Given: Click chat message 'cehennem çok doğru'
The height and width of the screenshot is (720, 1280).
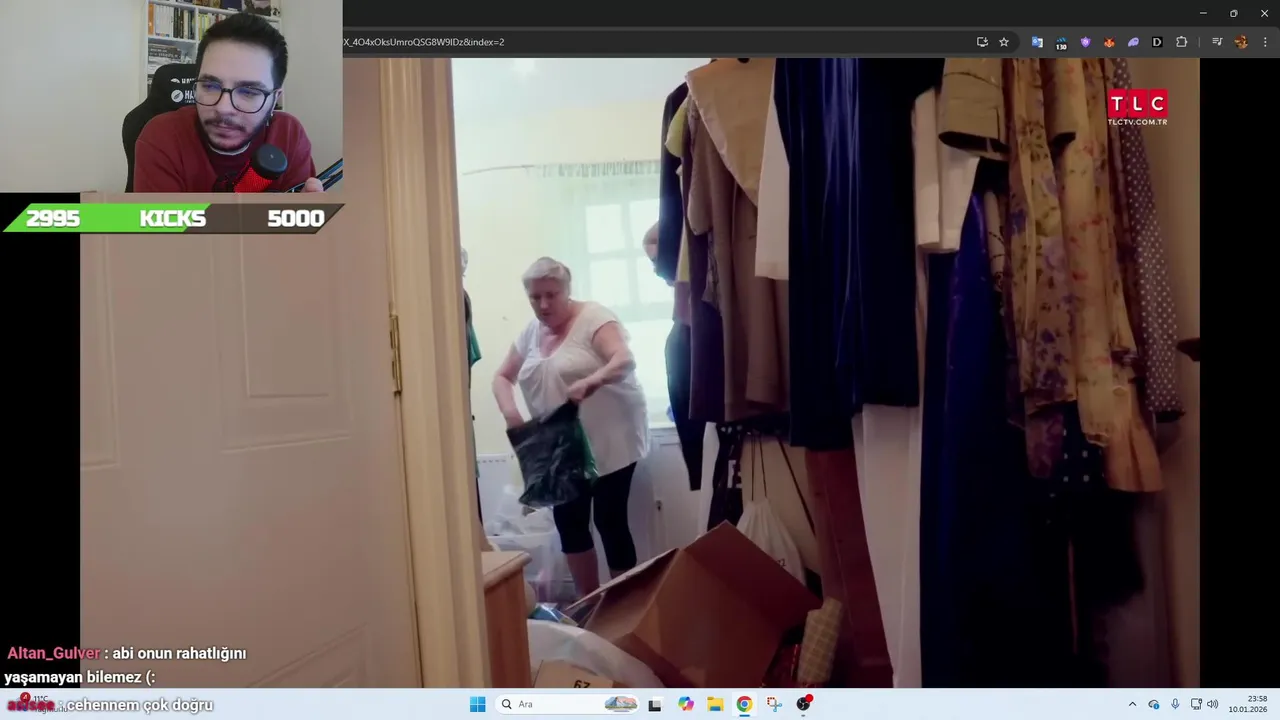Looking at the screenshot, I should (x=140, y=705).
